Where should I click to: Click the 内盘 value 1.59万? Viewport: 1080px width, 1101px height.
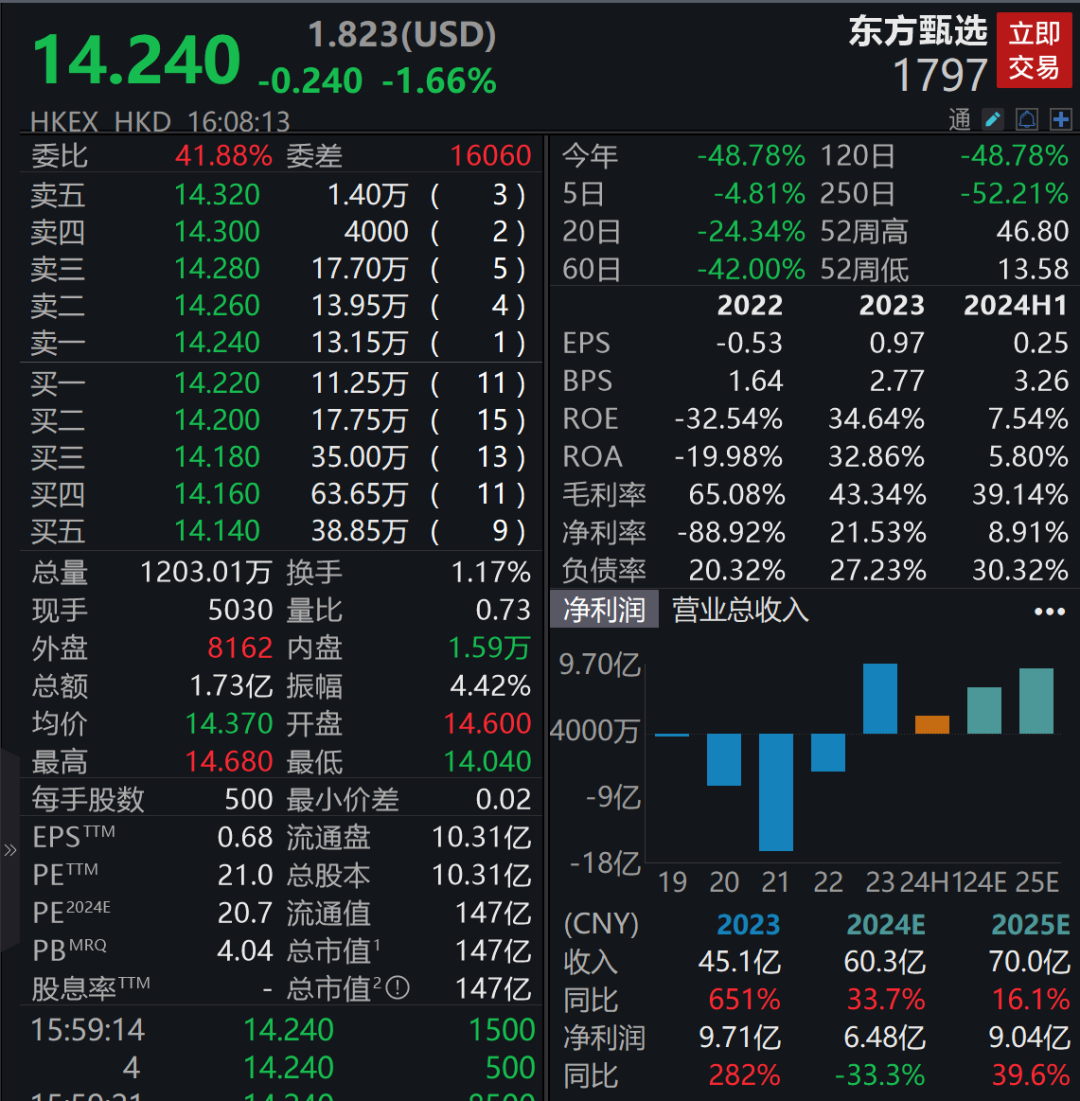489,648
